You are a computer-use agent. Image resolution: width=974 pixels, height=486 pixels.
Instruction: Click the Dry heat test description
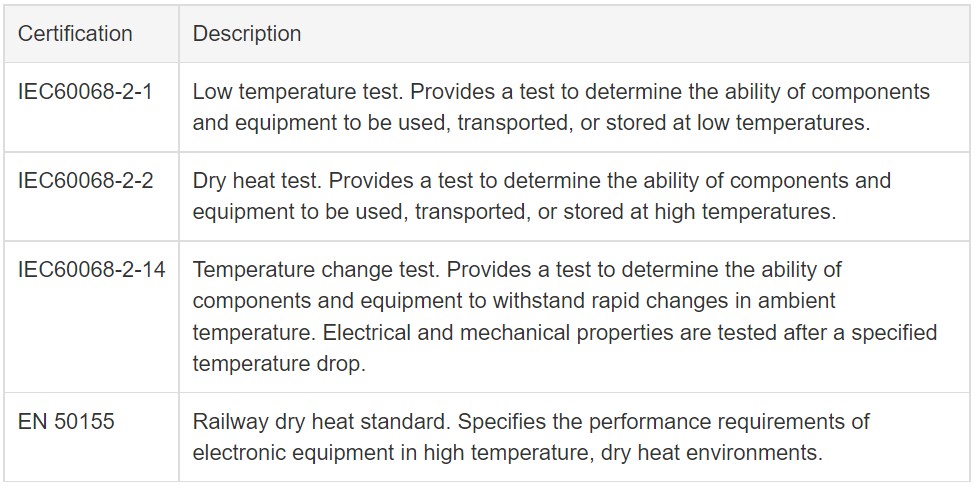(x=542, y=196)
